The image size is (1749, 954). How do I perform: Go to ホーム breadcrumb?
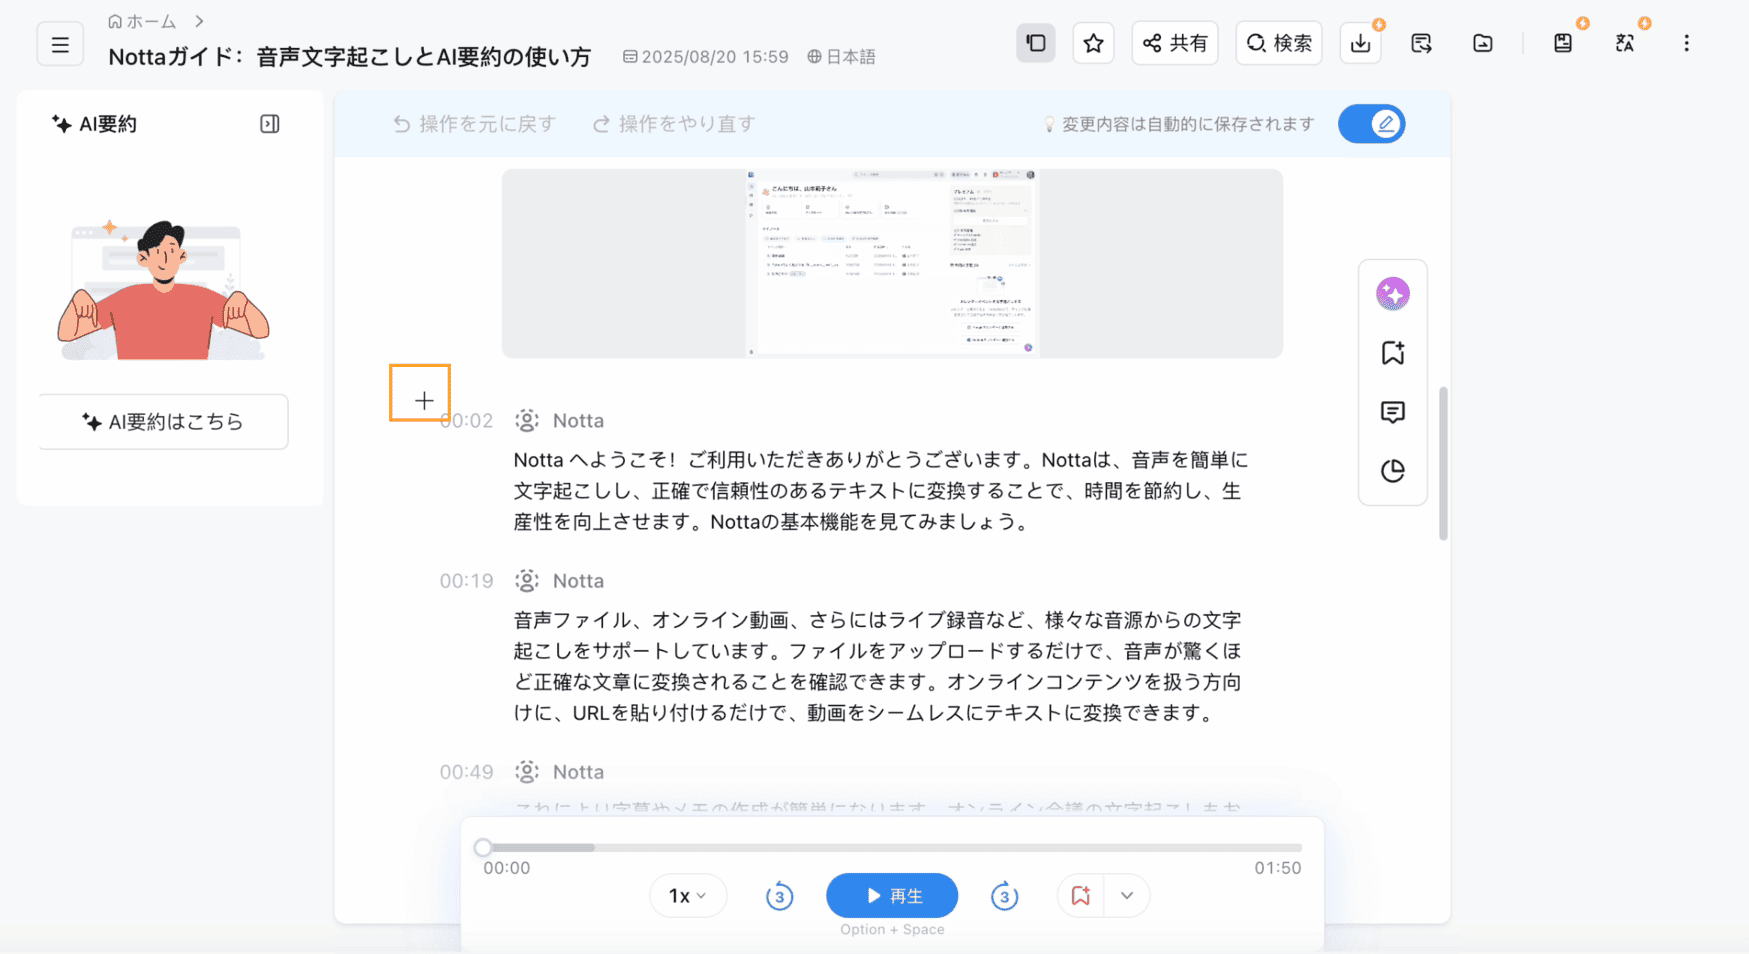pyautogui.click(x=142, y=21)
